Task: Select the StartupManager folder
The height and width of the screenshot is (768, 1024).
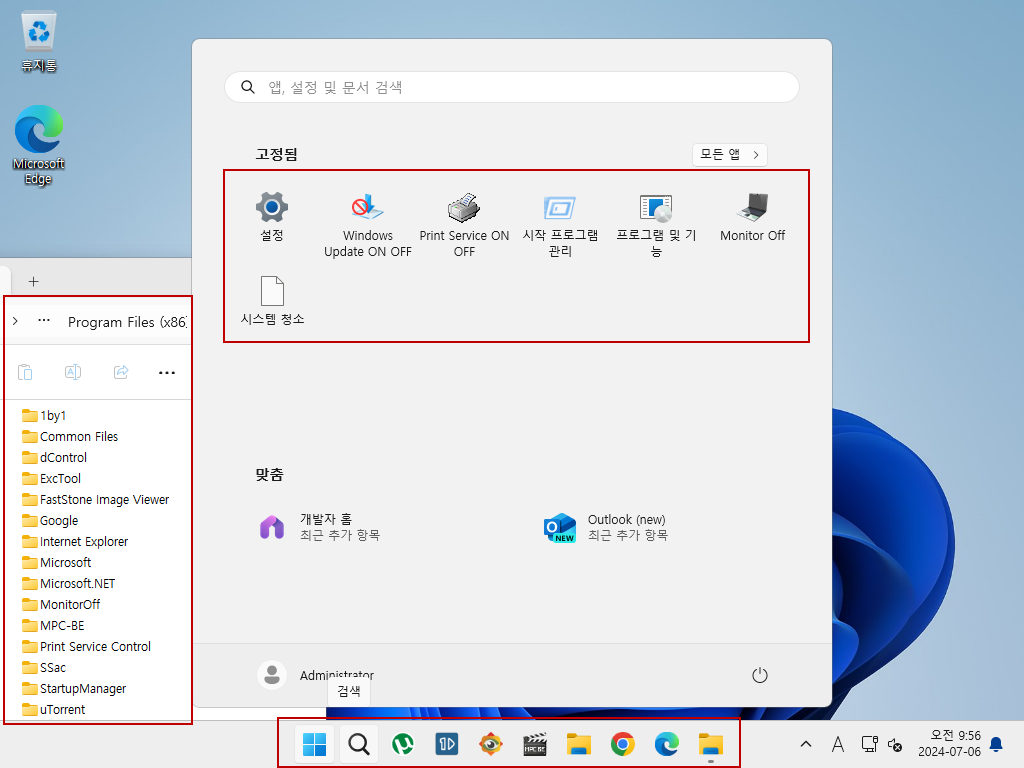Action: pos(74,688)
